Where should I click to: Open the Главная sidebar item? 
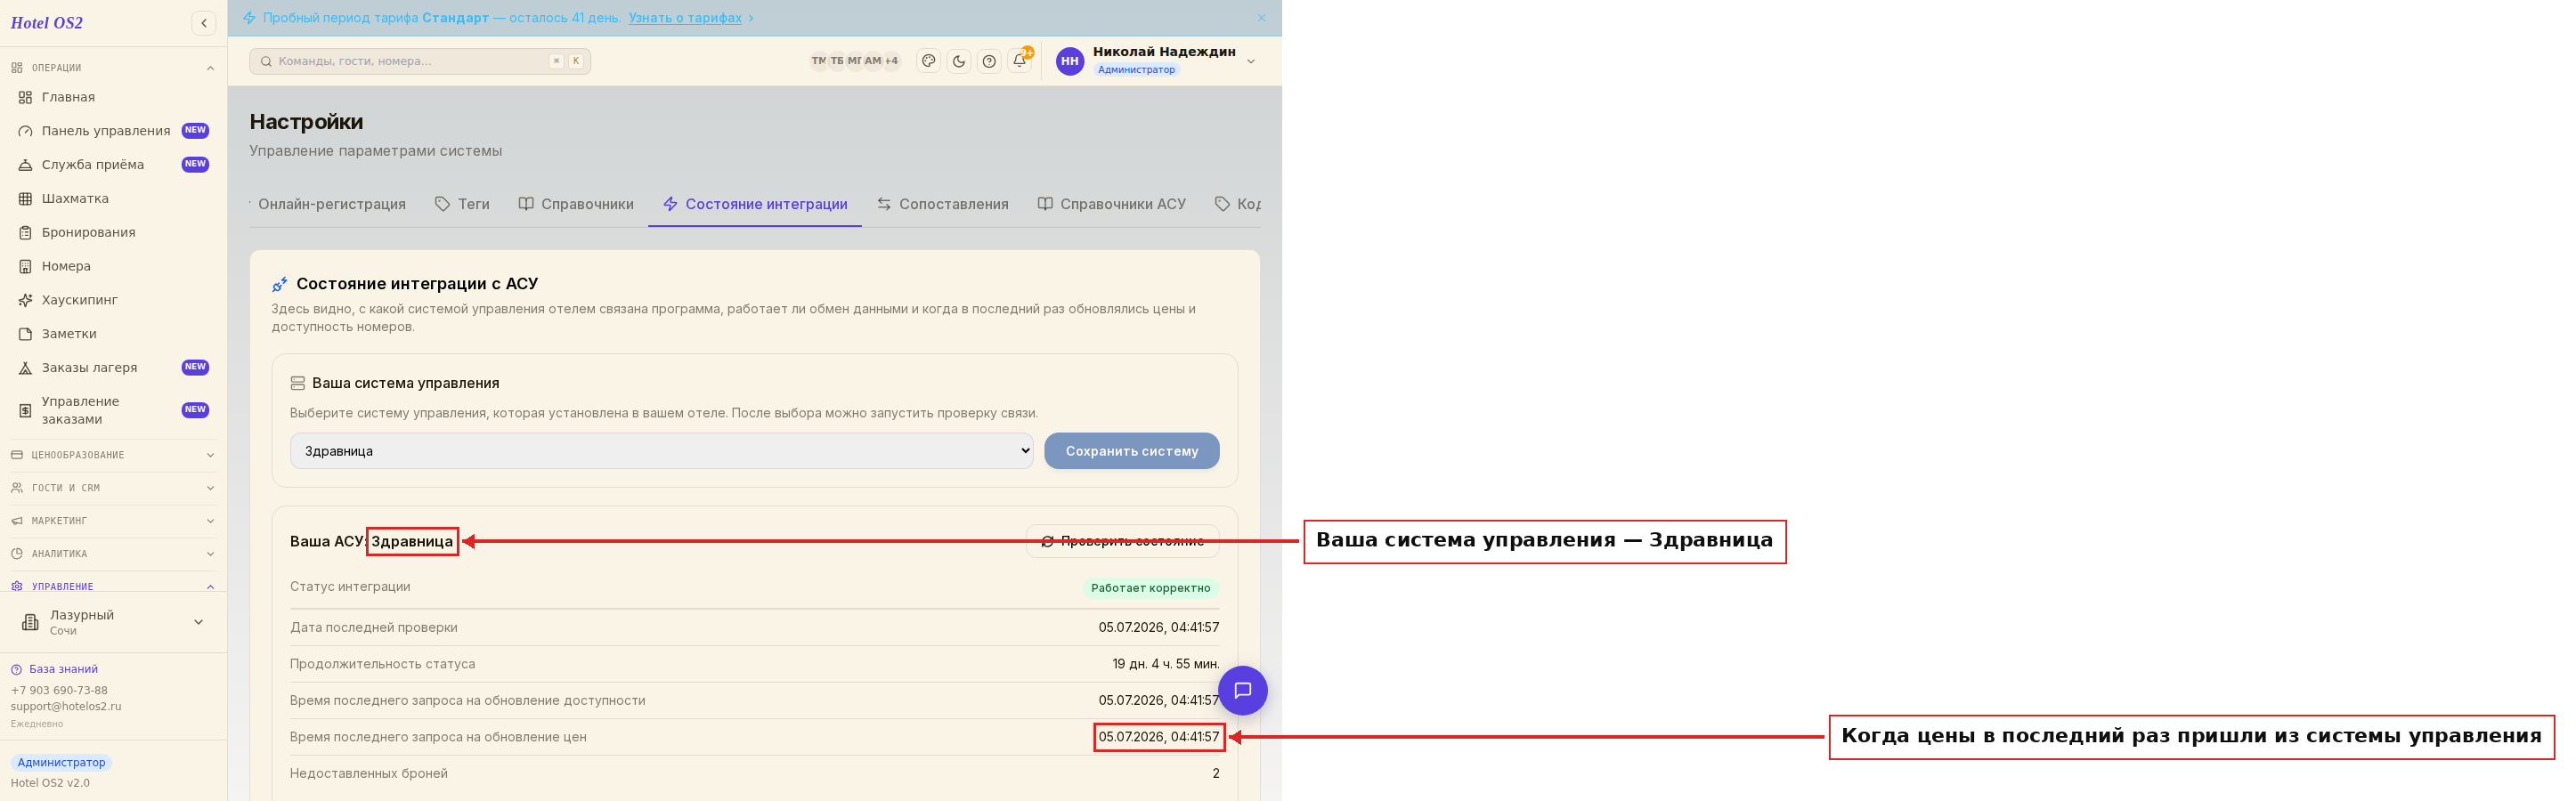coord(113,97)
